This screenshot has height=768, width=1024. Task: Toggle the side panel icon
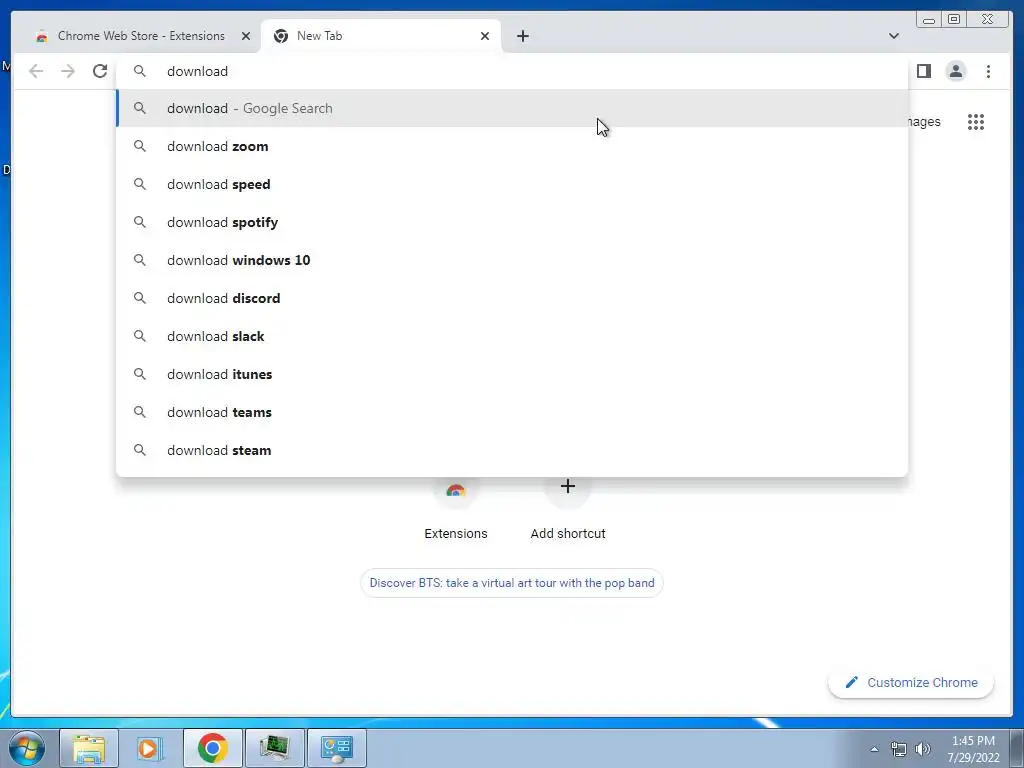coord(923,71)
